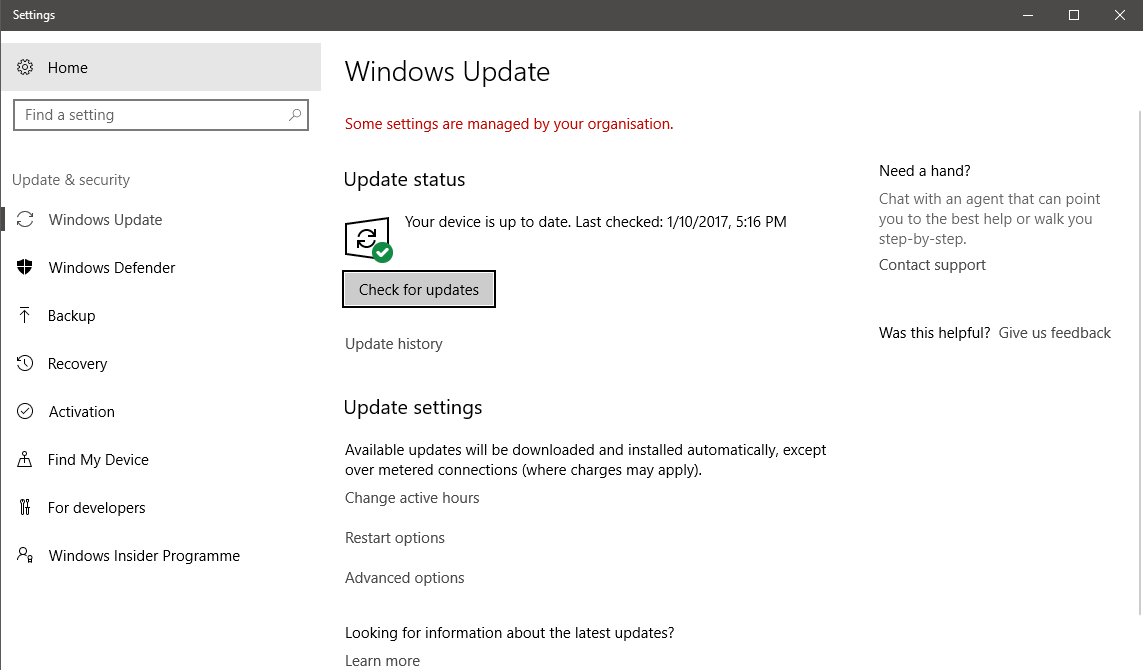Minimize the Settings window
Screen dimensions: 1143x670
pyautogui.click(x=1028, y=15)
